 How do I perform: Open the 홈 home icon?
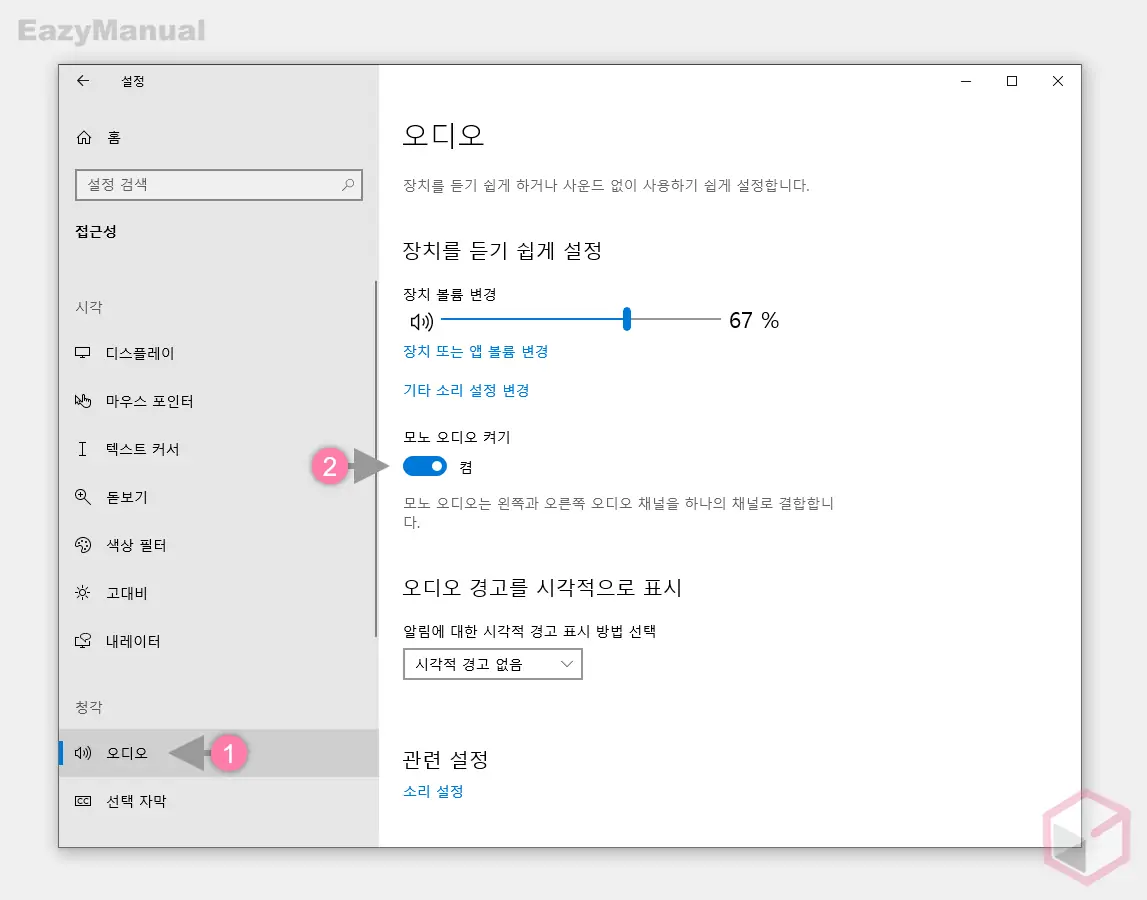84,138
